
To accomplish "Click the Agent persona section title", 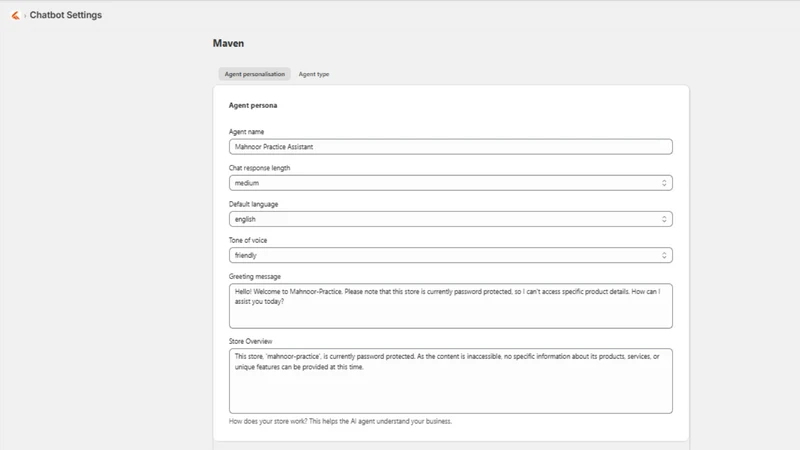I will (x=253, y=106).
